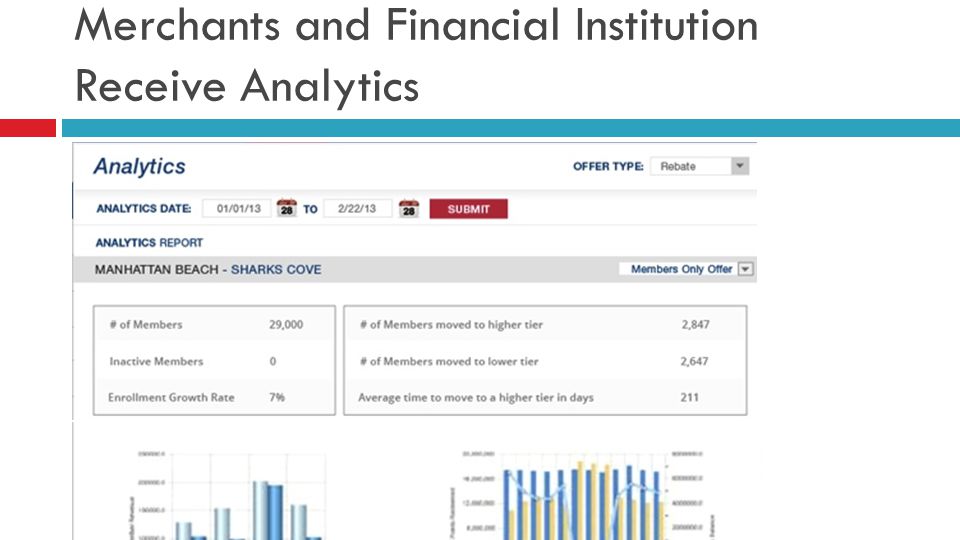Screen dimensions: 960x540
Task: Click the right blue and yellow bar chart
Action: click(x=582, y=496)
